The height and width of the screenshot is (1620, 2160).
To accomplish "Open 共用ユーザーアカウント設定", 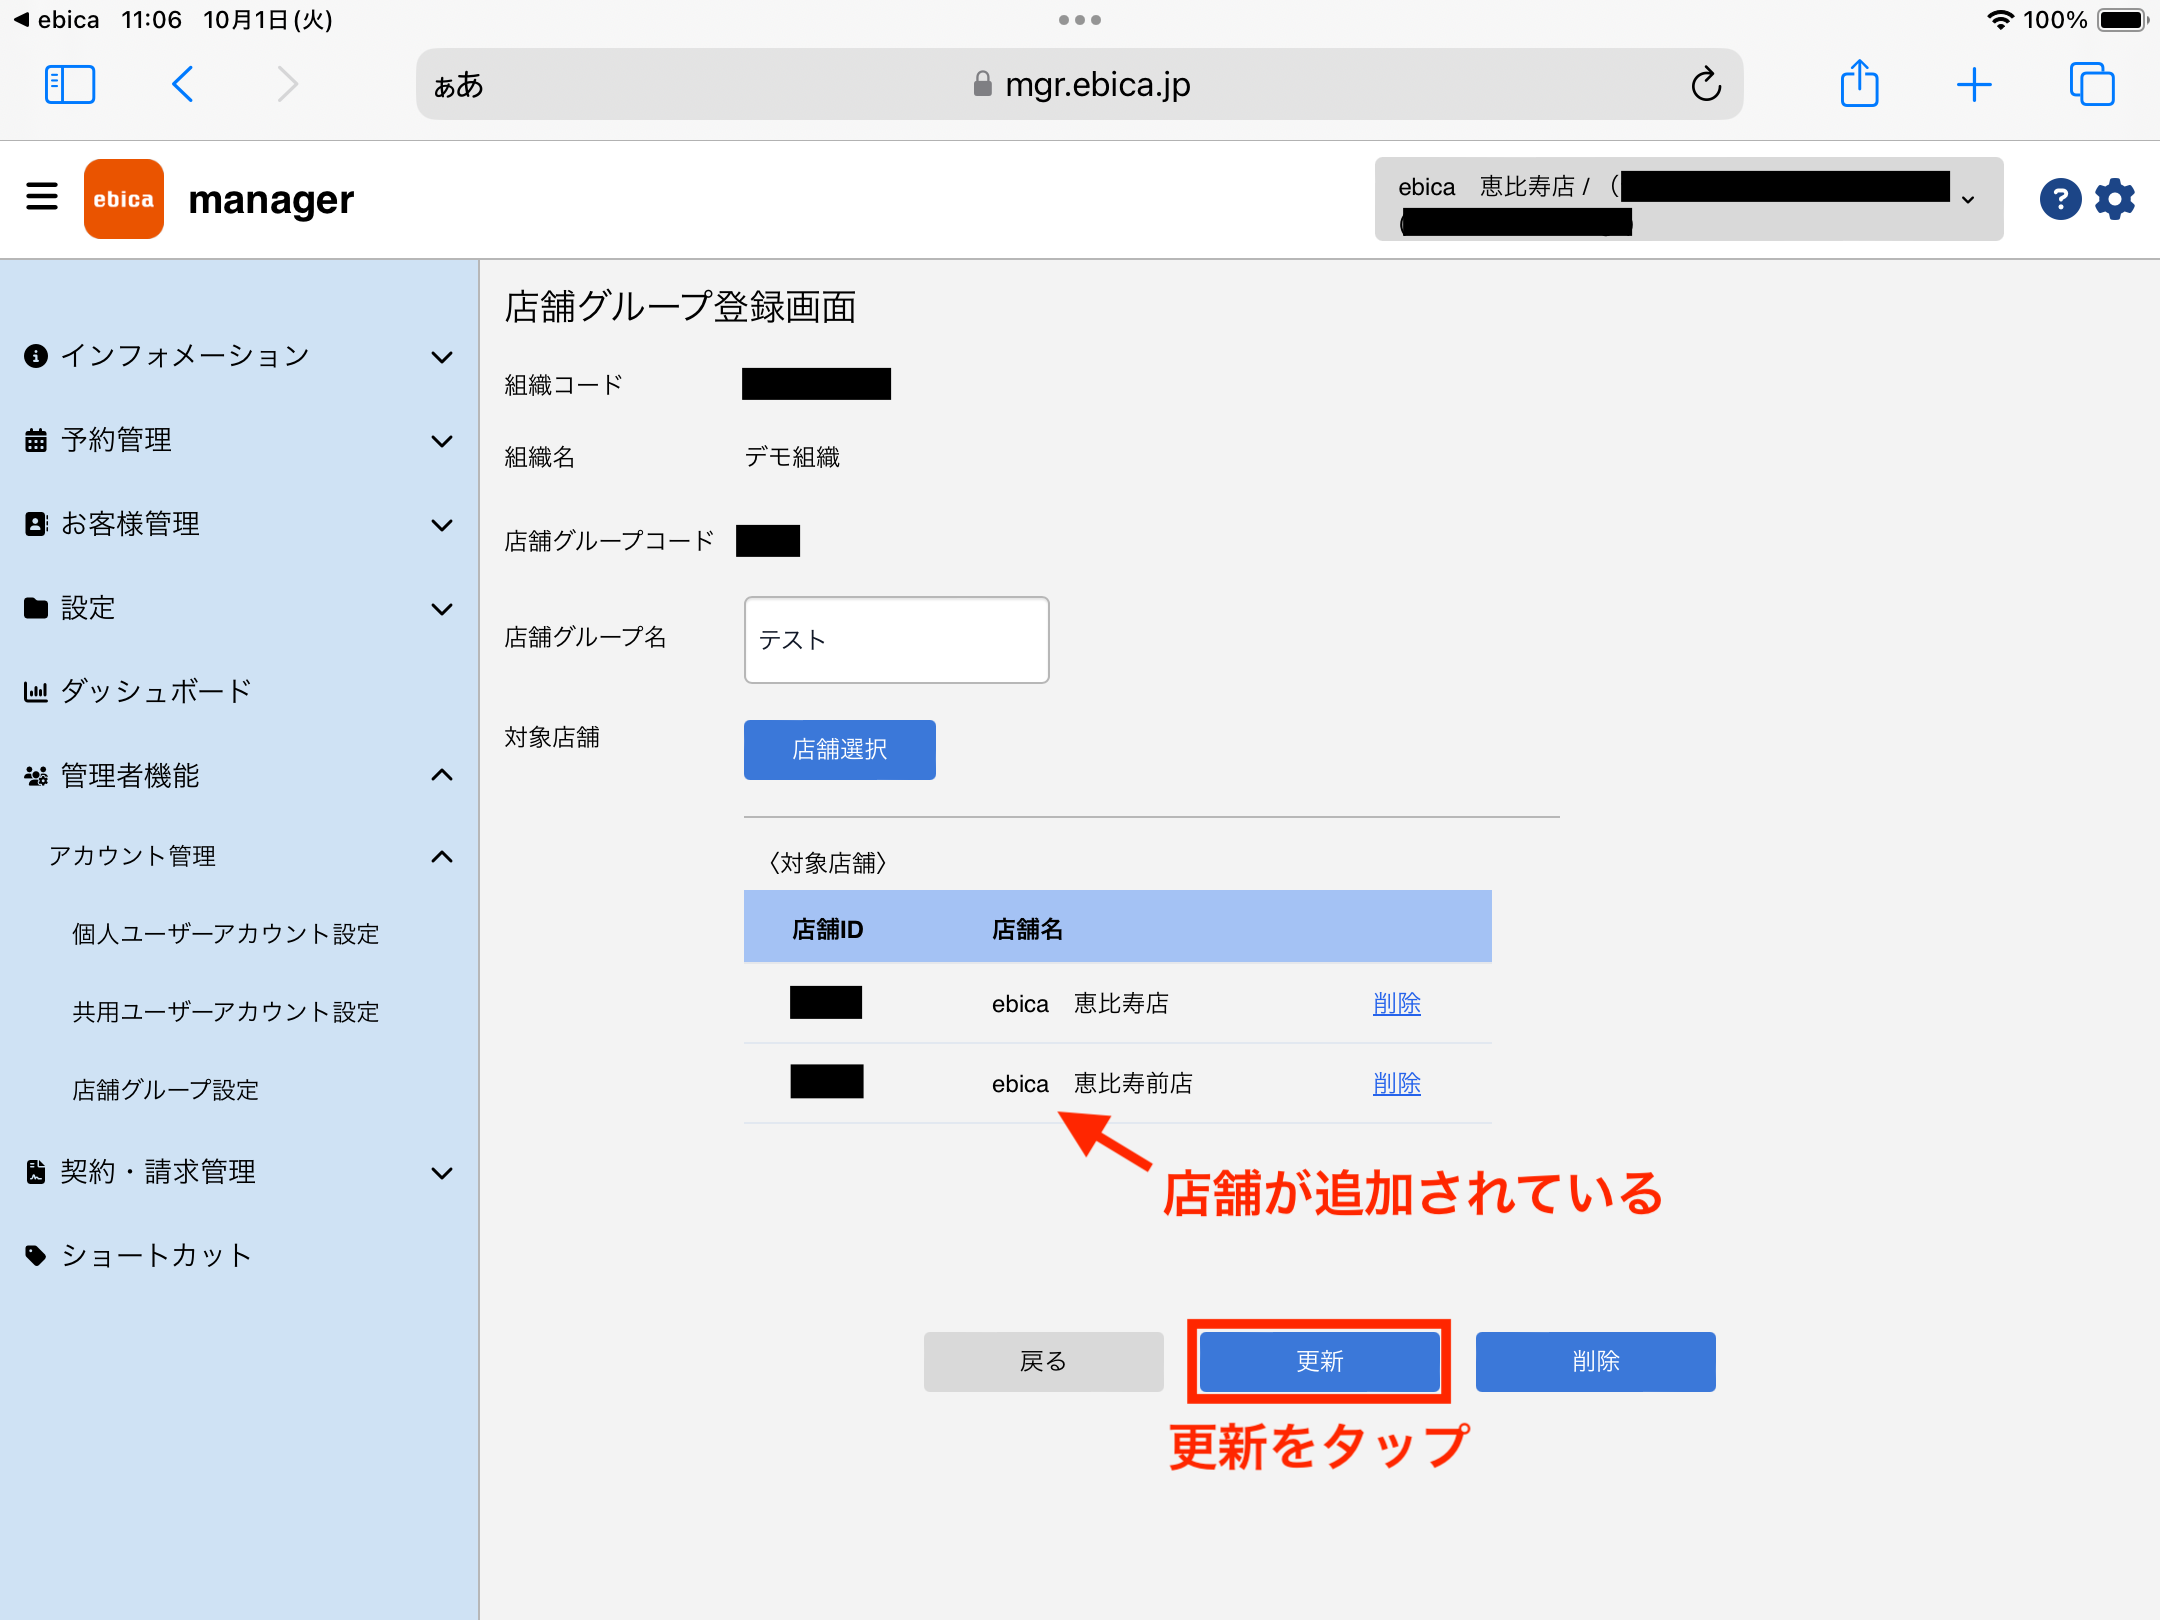I will click(226, 1012).
